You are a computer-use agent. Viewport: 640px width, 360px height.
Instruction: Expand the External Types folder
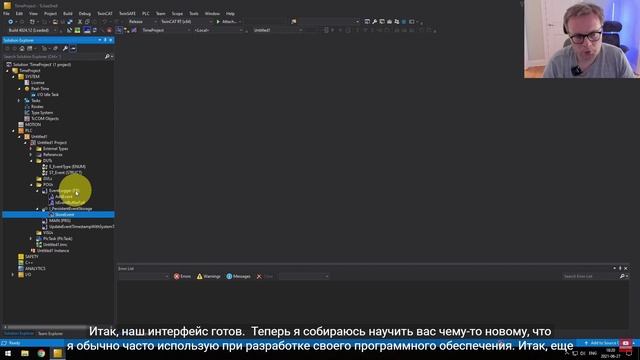coord(31,149)
